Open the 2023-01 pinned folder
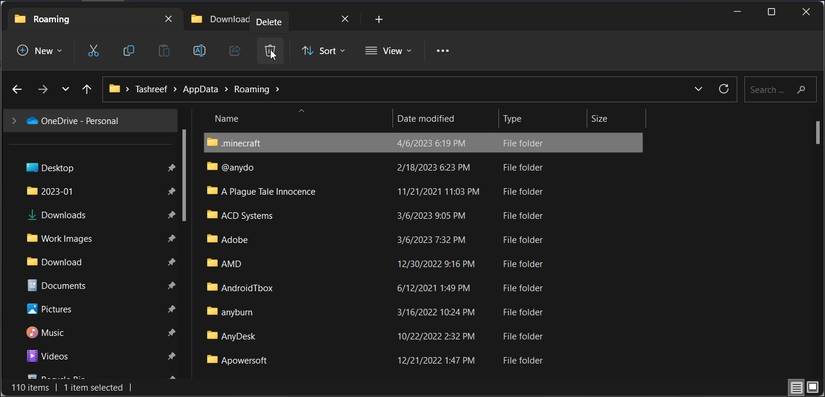 tap(57, 191)
